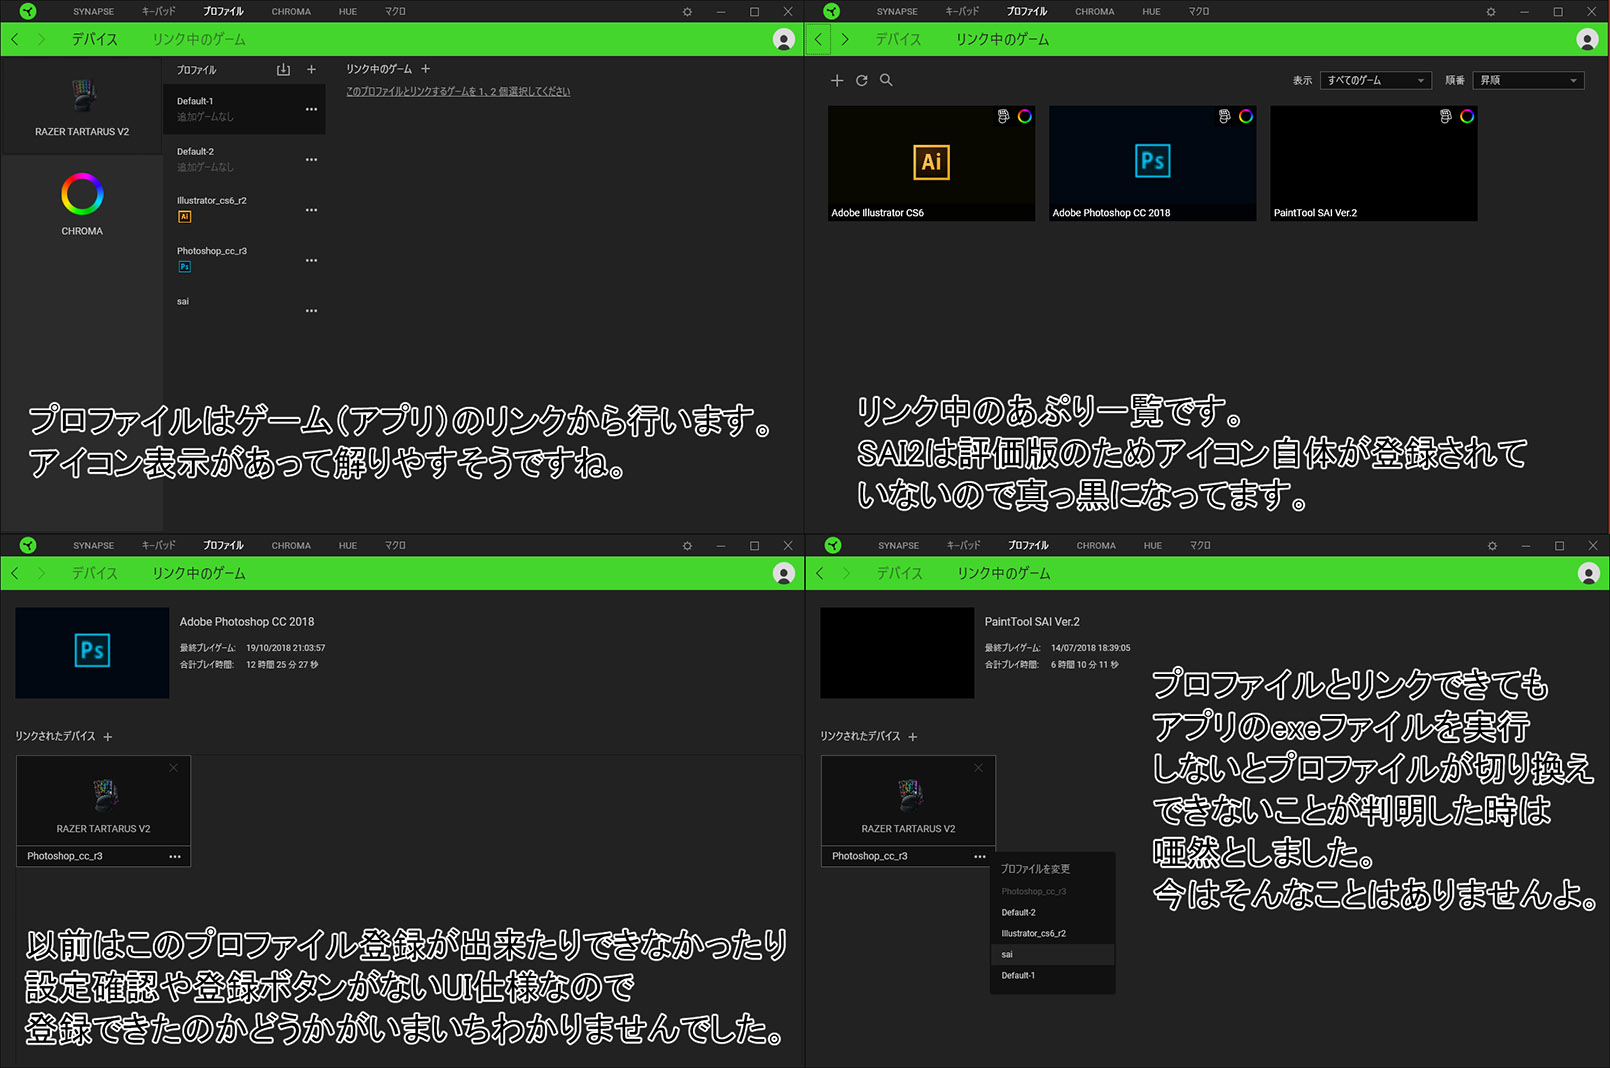The height and width of the screenshot is (1068, 1610).
Task: Choose sai from the profile change menu
Action: [x=1052, y=955]
